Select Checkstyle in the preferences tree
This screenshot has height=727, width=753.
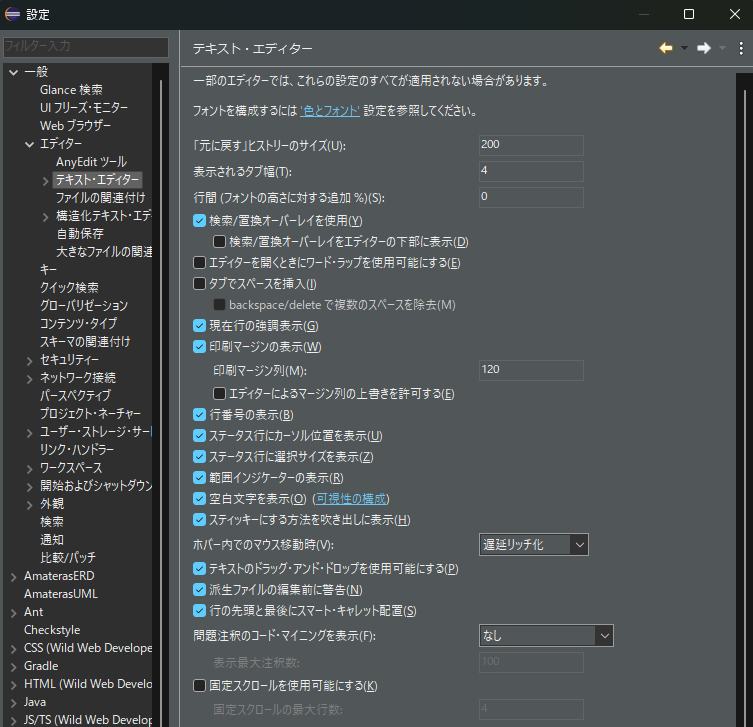click(x=52, y=630)
